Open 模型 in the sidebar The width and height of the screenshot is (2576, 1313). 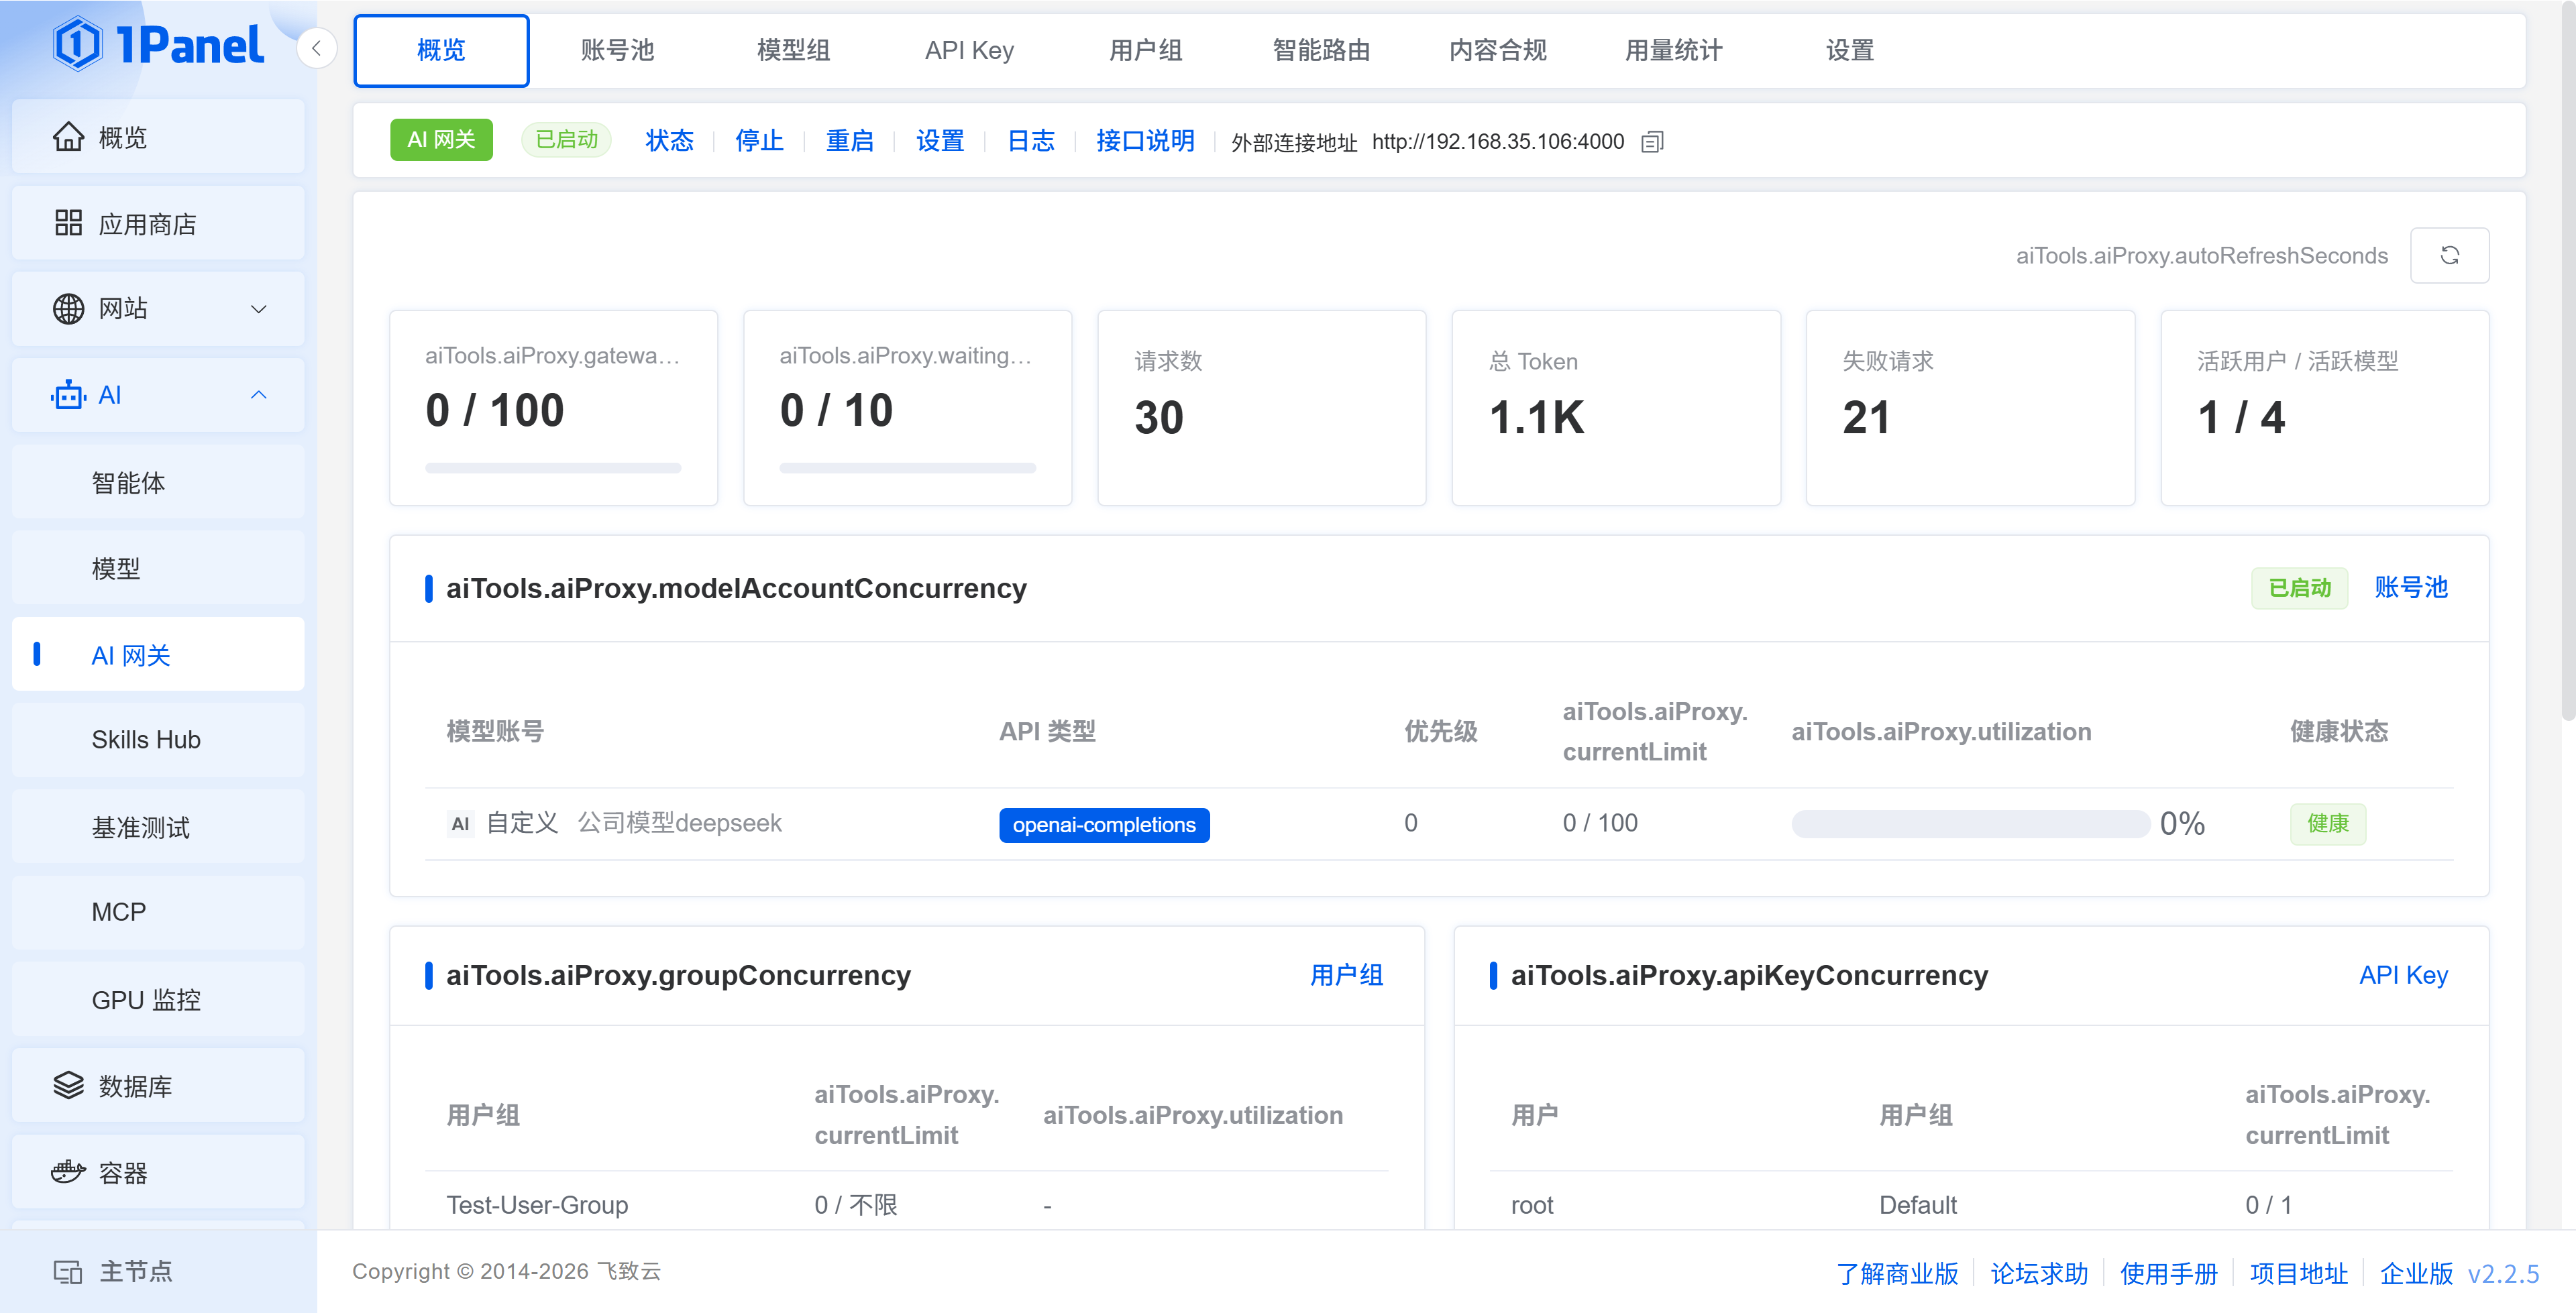(158, 568)
